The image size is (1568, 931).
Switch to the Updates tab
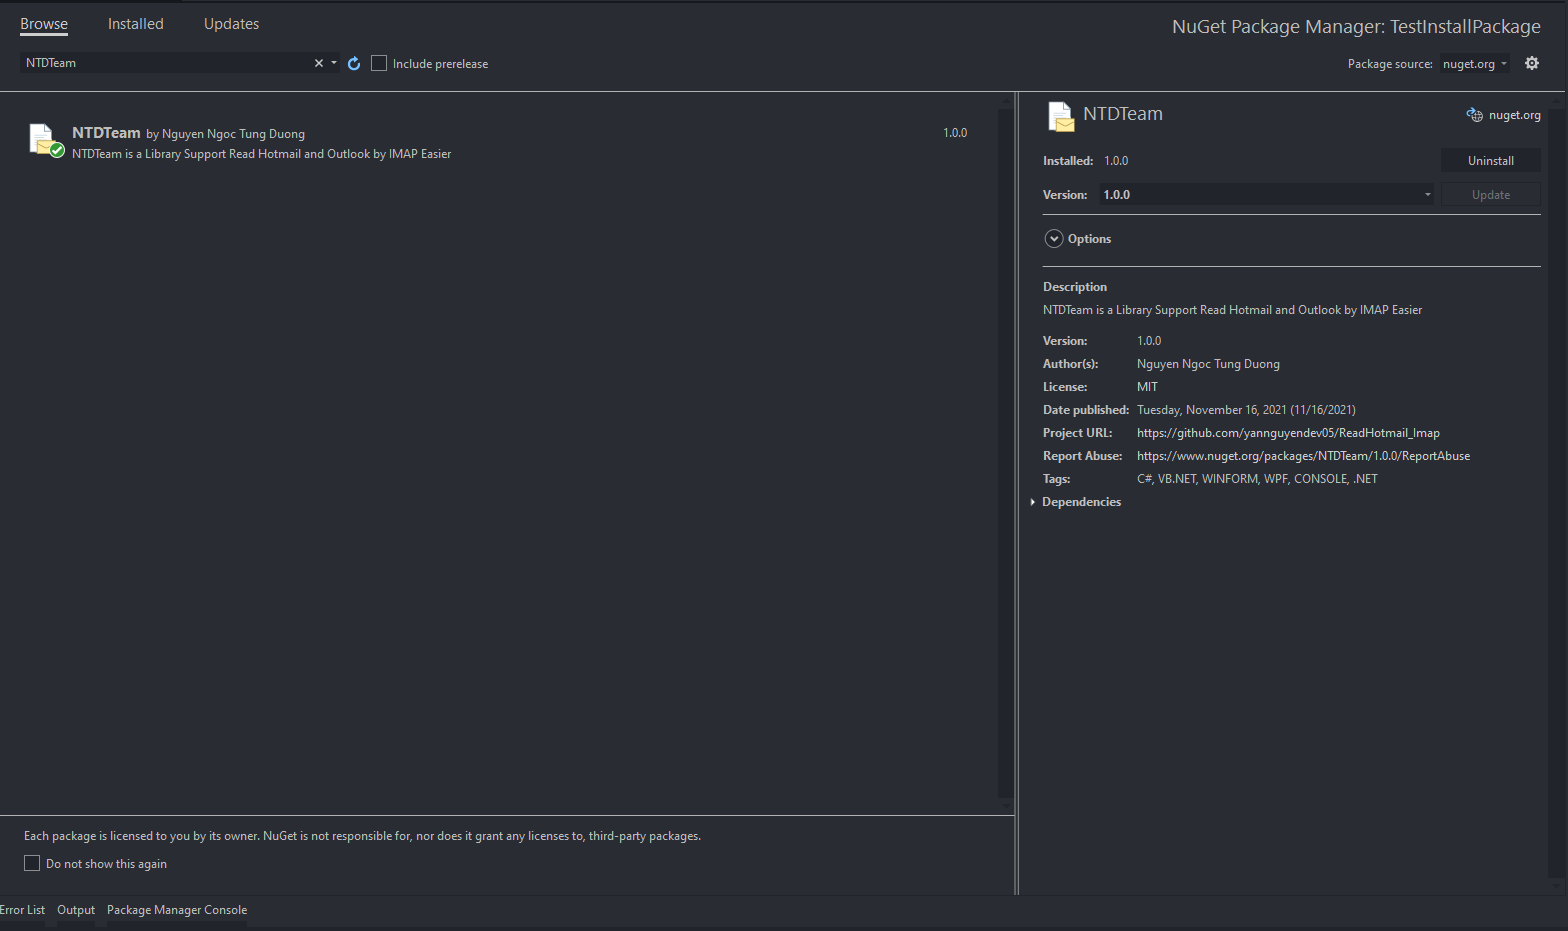point(231,24)
